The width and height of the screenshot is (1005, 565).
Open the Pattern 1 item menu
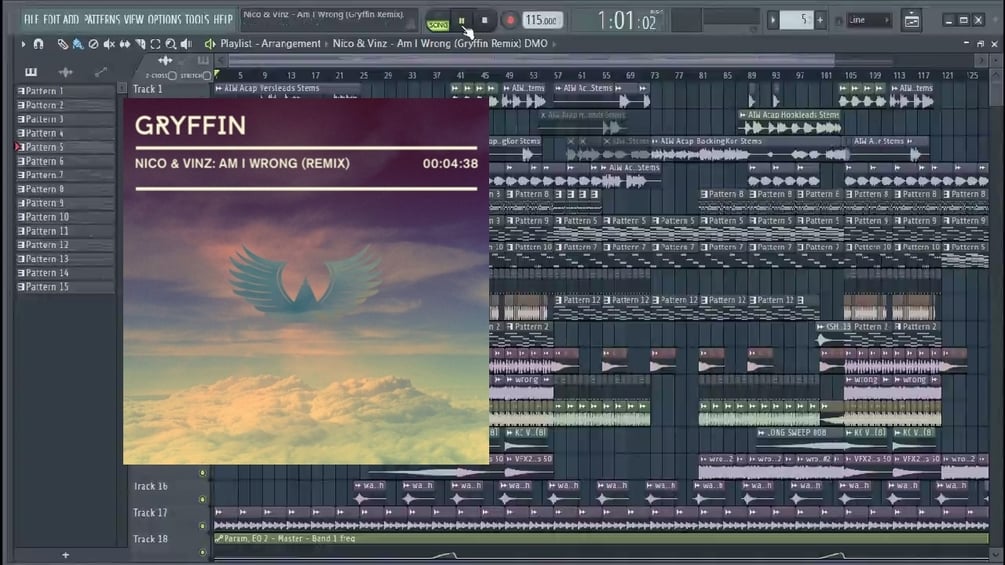coord(21,91)
